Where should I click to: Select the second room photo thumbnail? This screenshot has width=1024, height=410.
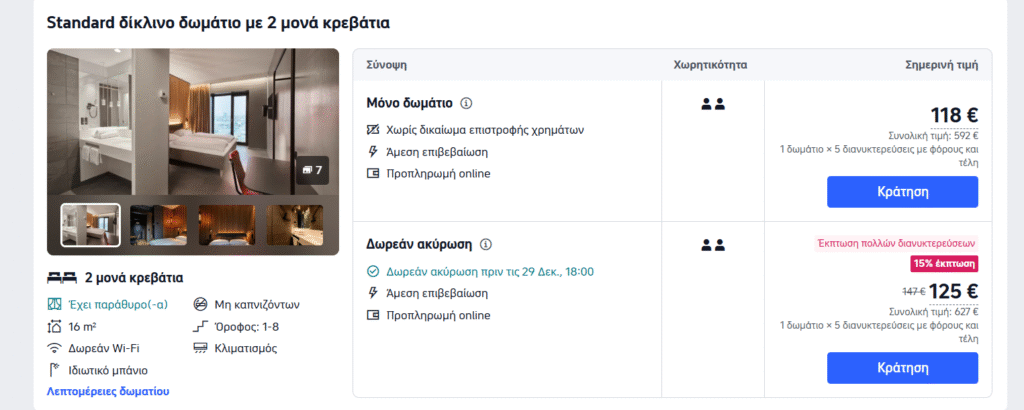pyautogui.click(x=159, y=225)
